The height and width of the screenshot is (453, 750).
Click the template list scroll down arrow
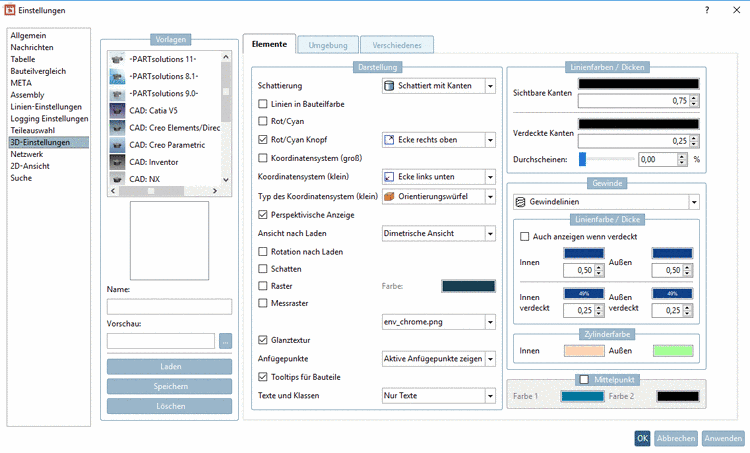(x=226, y=180)
